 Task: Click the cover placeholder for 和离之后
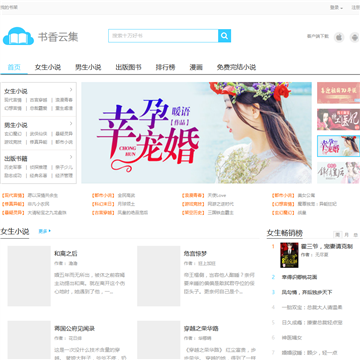pyautogui.click(x=29, y=276)
